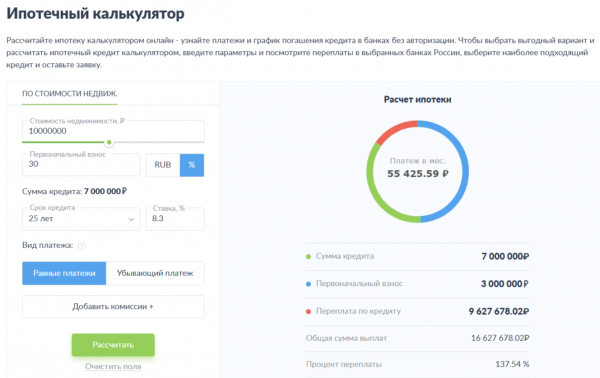
Task: Focus the Ставка, % input field
Action: [x=175, y=219]
